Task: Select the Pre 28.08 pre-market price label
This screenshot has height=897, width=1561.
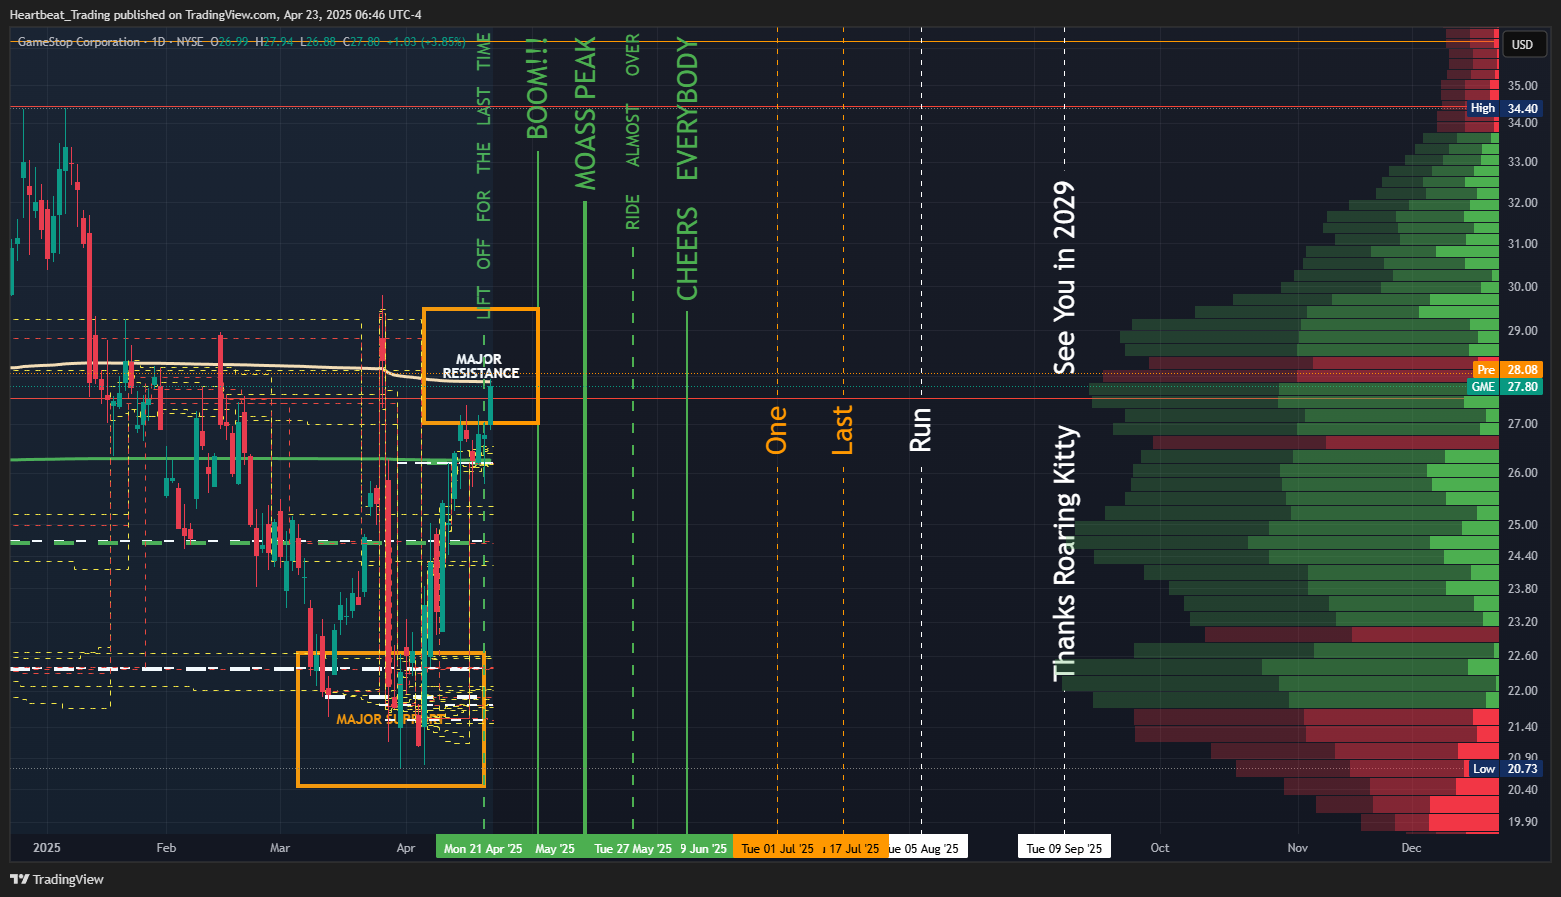Action: [1507, 369]
